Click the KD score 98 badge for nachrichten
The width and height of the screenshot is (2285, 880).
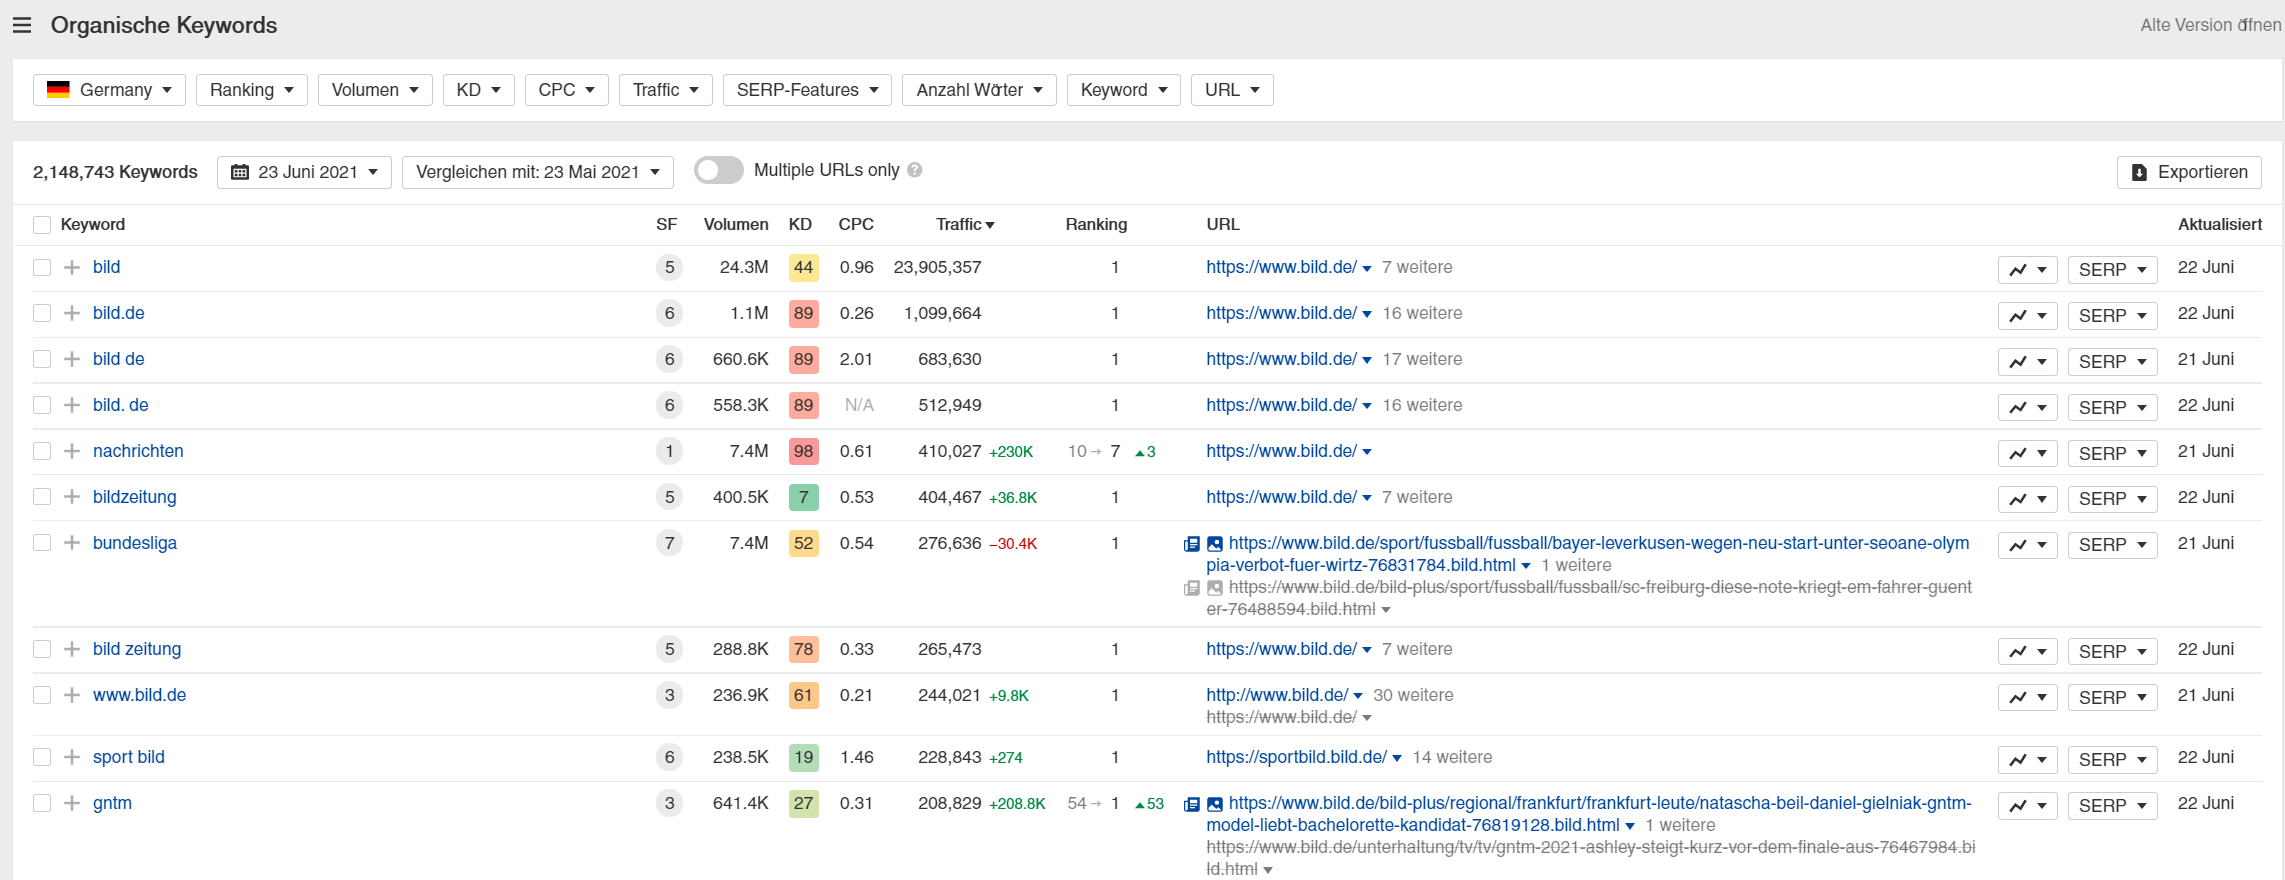click(803, 451)
